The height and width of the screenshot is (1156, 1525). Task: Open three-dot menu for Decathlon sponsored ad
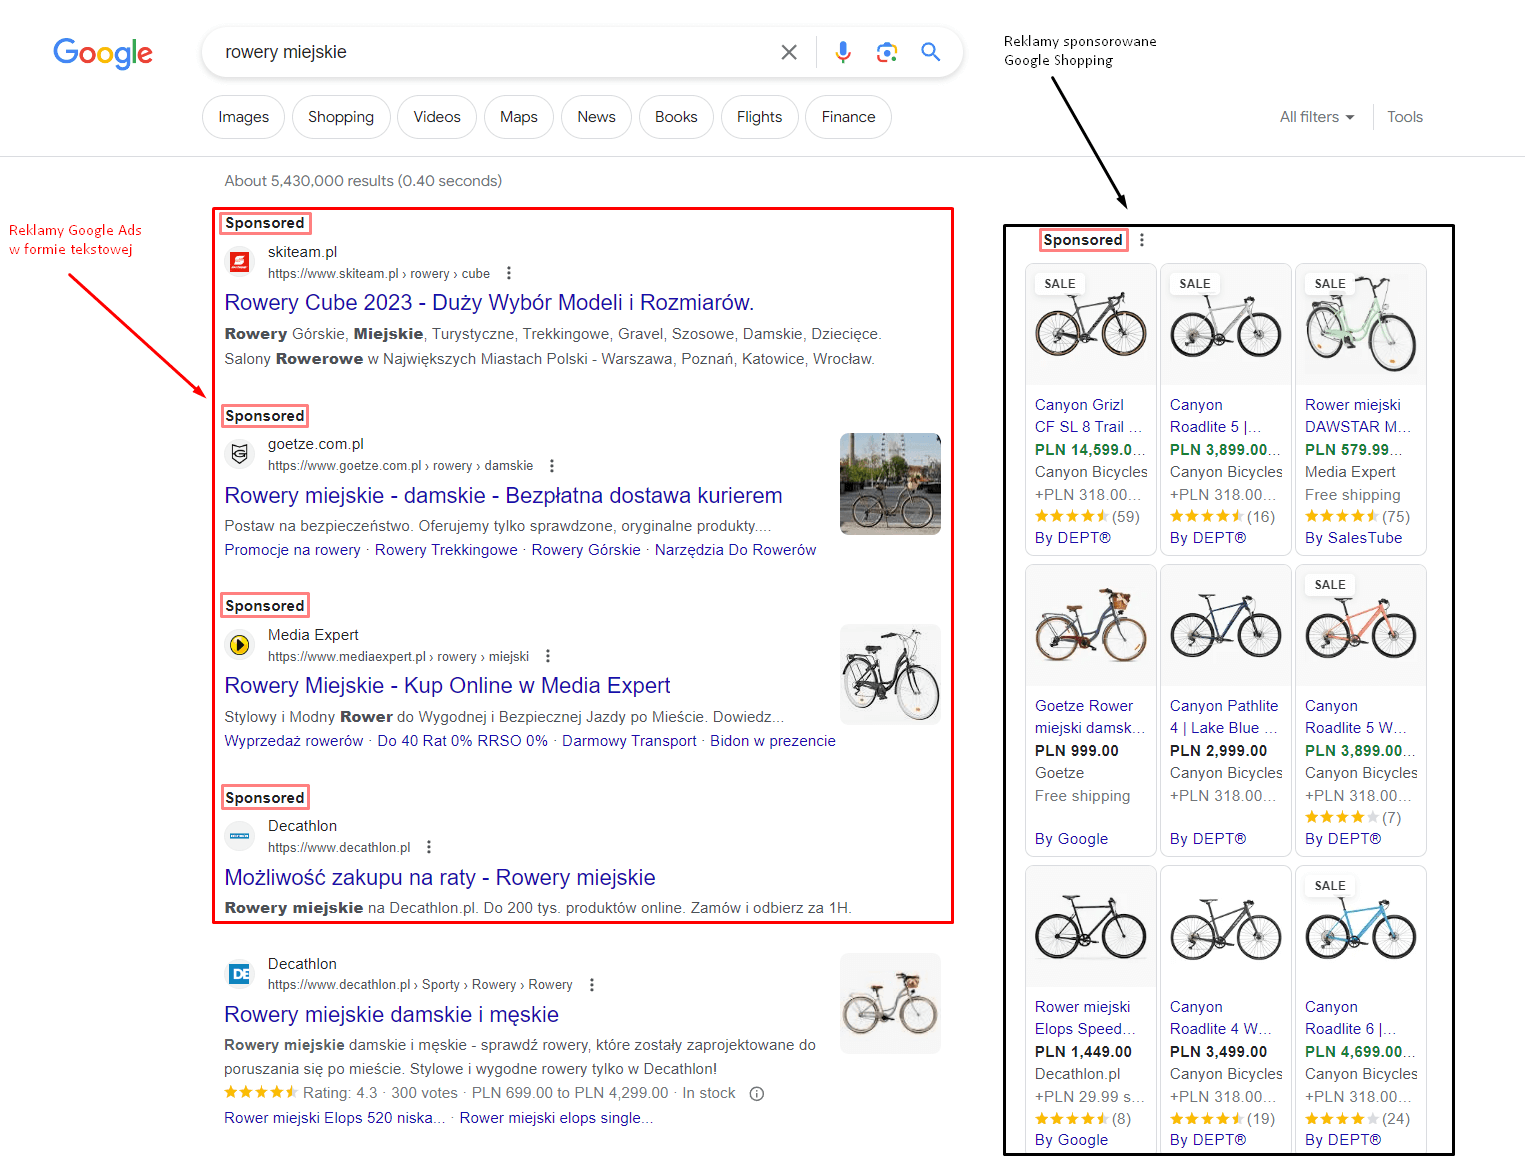point(429,847)
